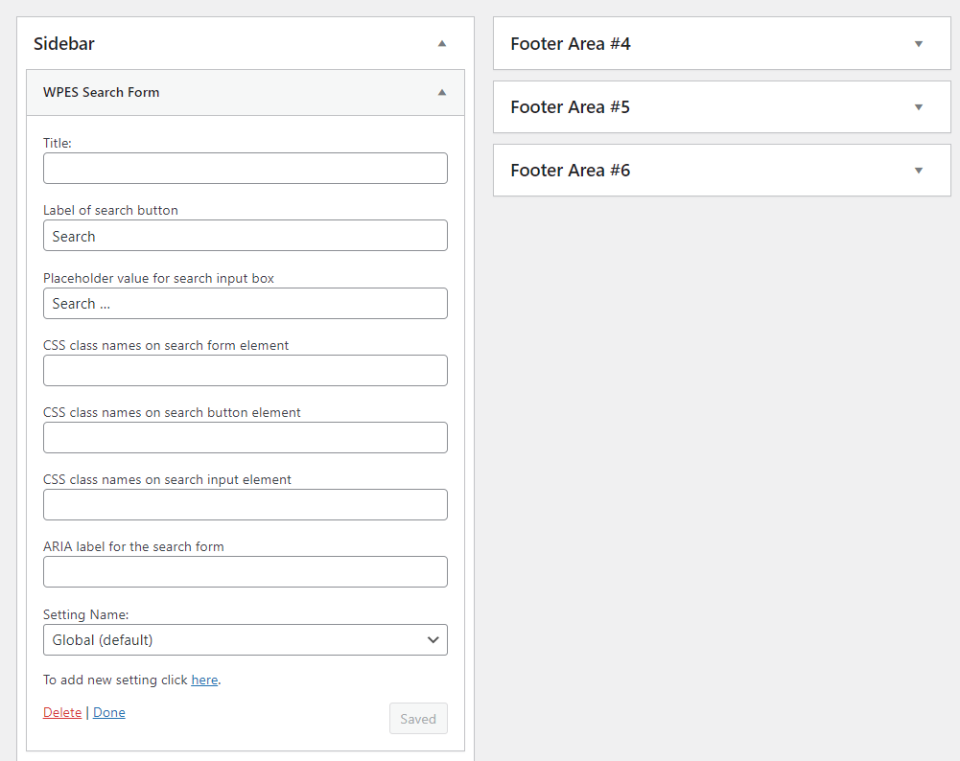Collapse the Sidebar panel arrow
Screen dimensions: 960x761
click(x=442, y=44)
